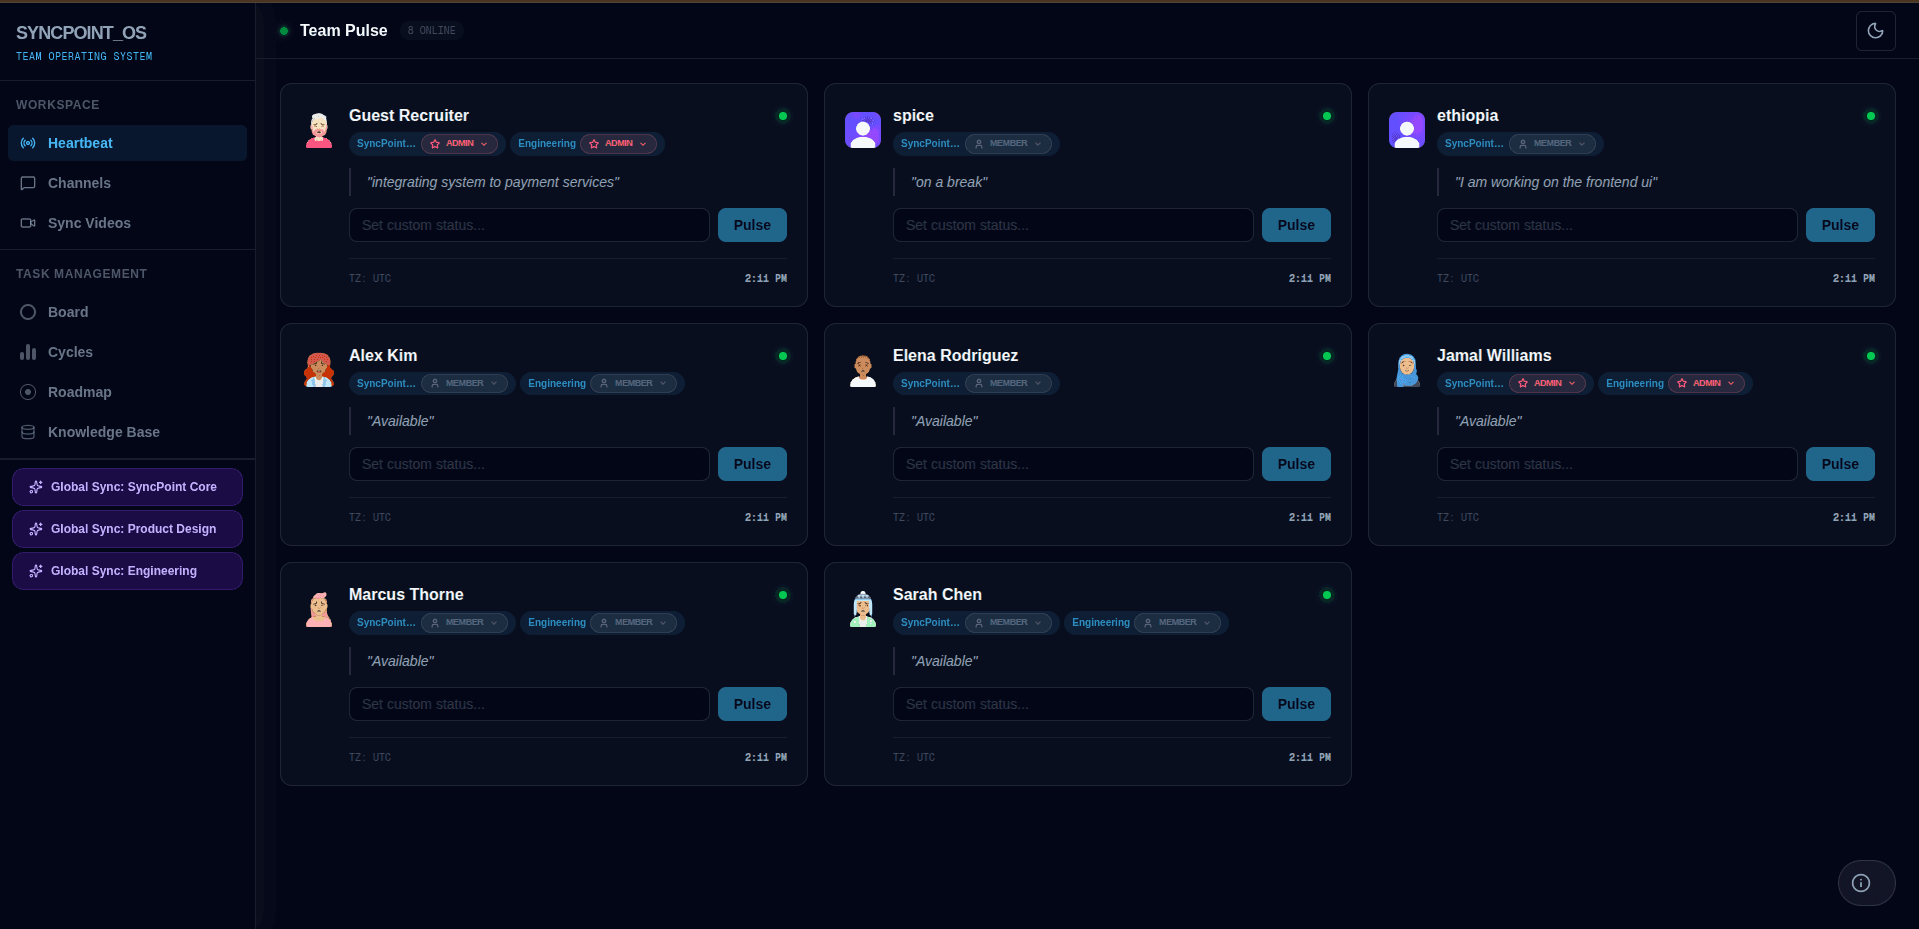
Task: Open Sync Videos via the camera icon
Action: click(x=28, y=223)
